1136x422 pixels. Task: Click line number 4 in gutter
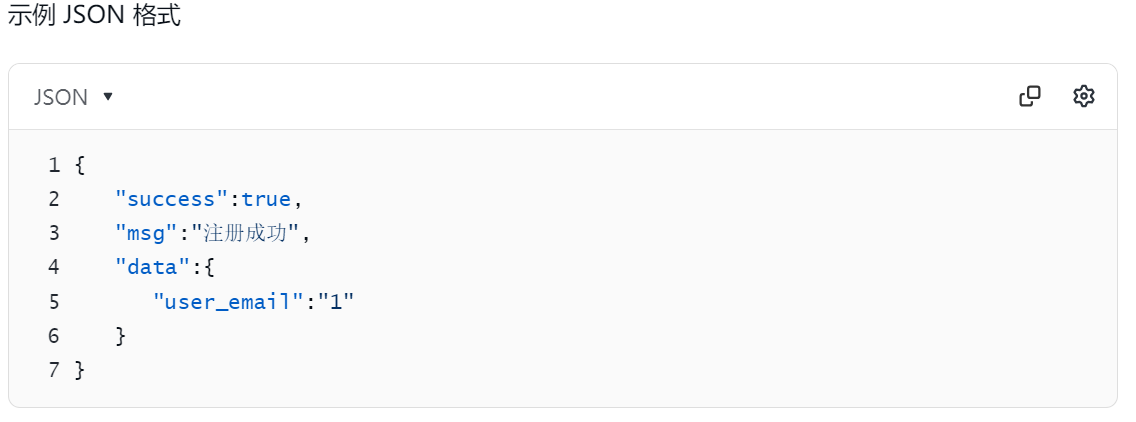(x=54, y=267)
